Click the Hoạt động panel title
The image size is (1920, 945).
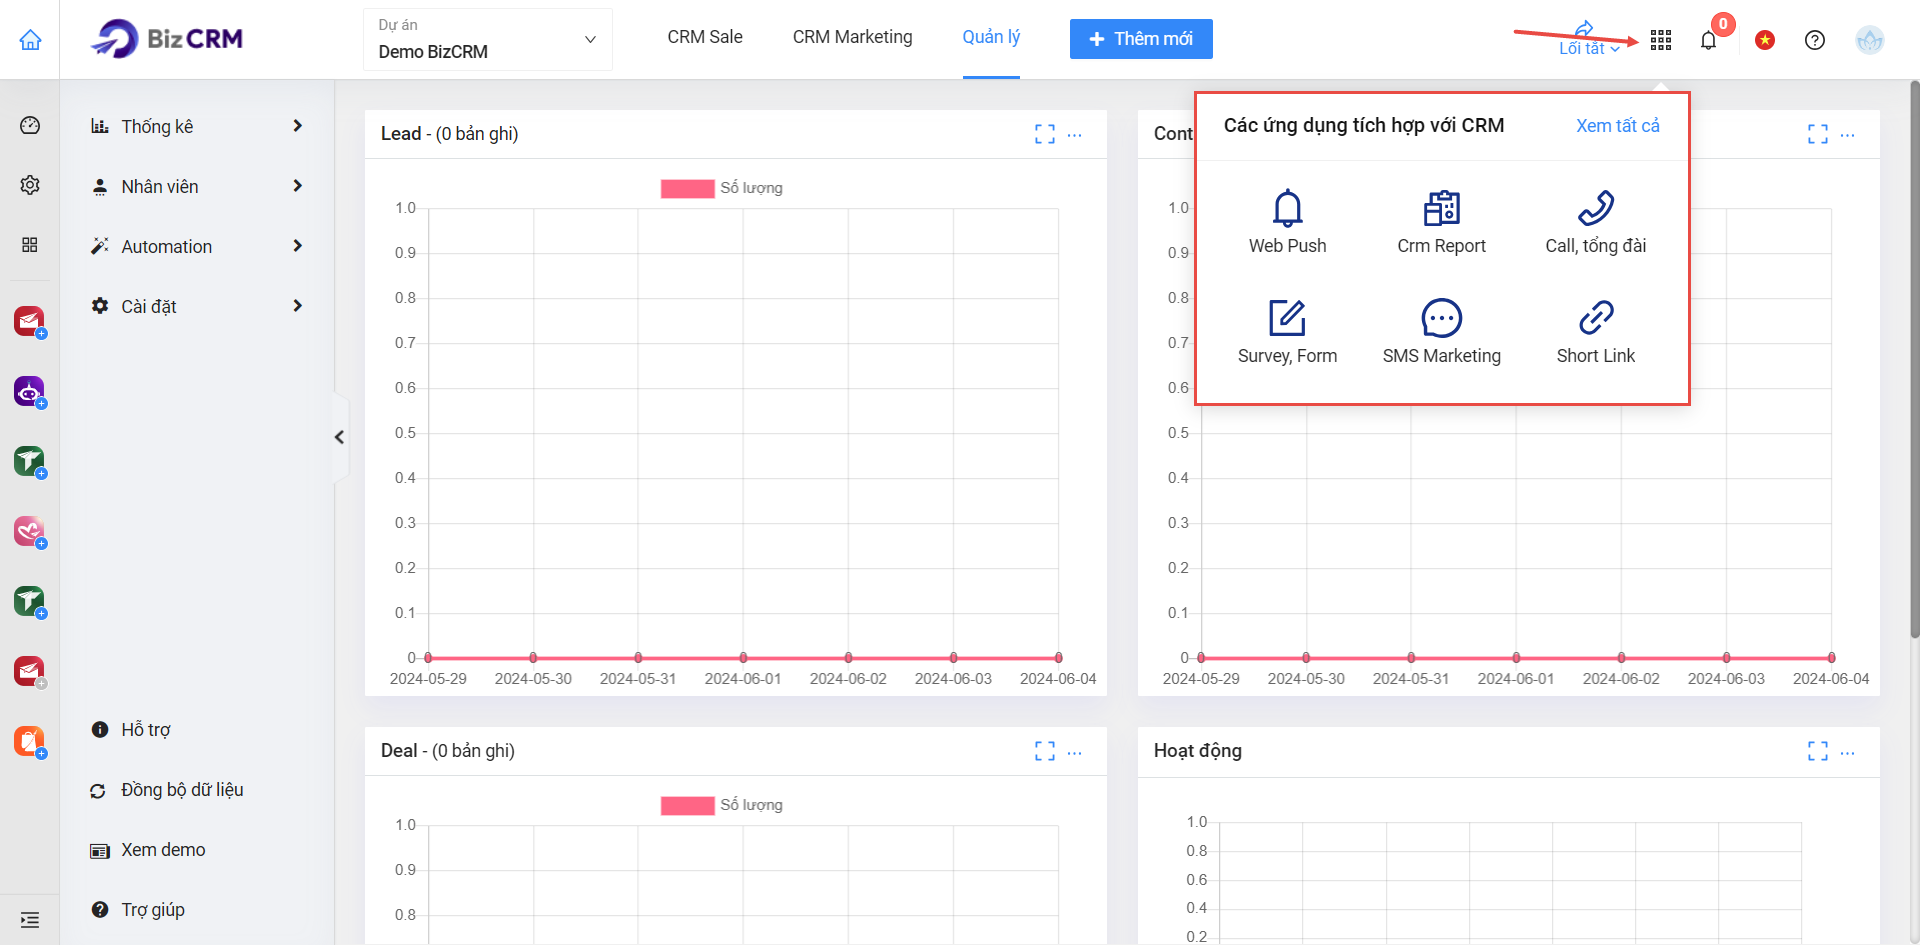pyautogui.click(x=1197, y=750)
